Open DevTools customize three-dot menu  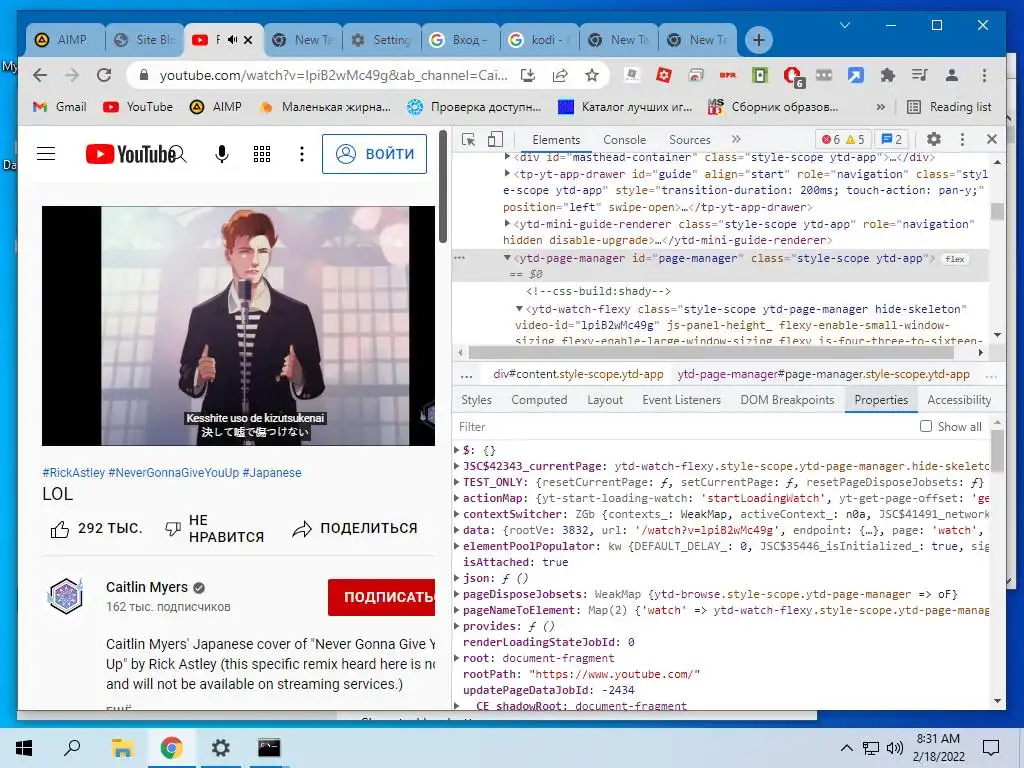coord(962,139)
